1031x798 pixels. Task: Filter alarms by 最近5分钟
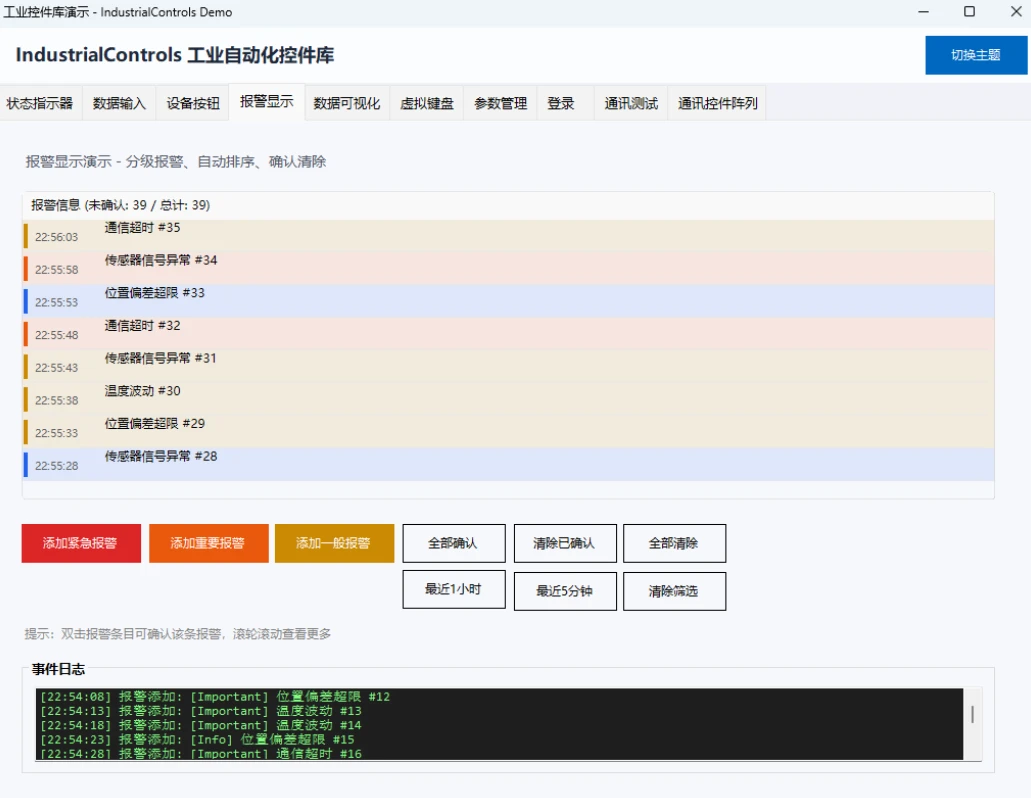(565, 591)
